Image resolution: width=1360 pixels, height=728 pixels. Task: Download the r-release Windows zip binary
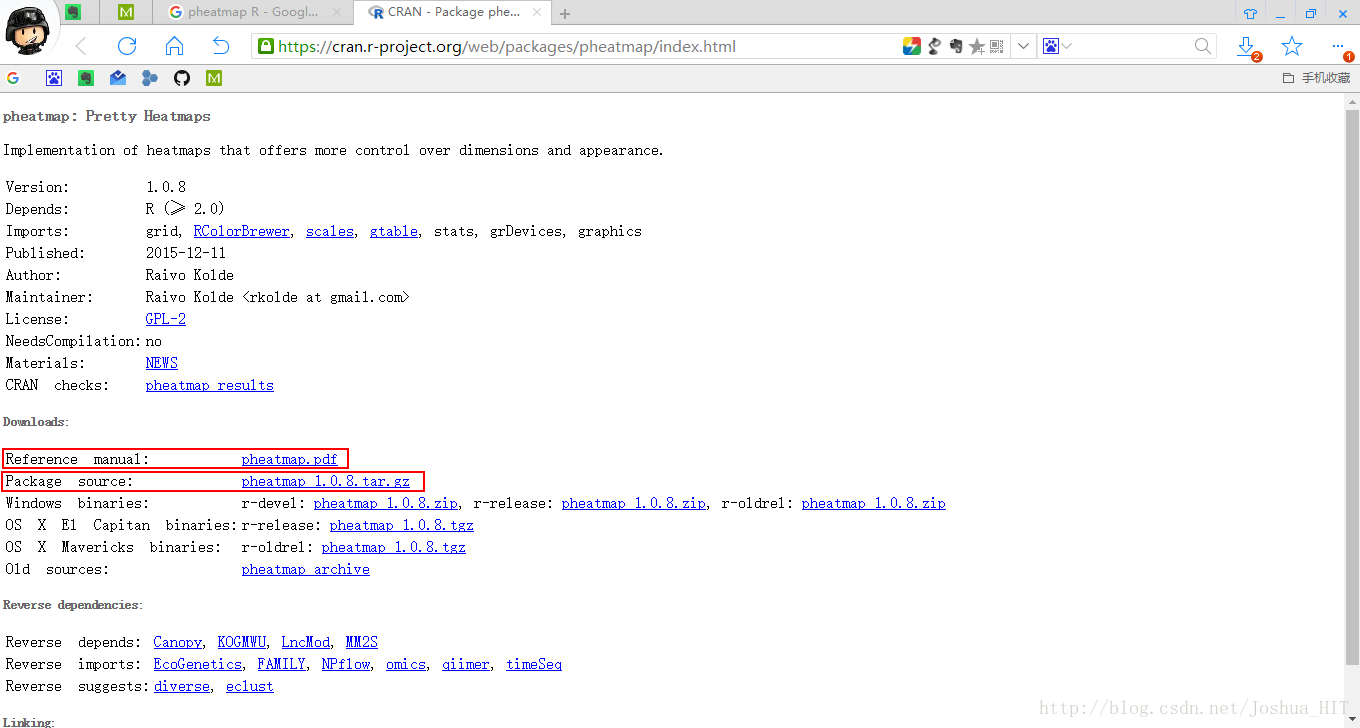tap(634, 503)
